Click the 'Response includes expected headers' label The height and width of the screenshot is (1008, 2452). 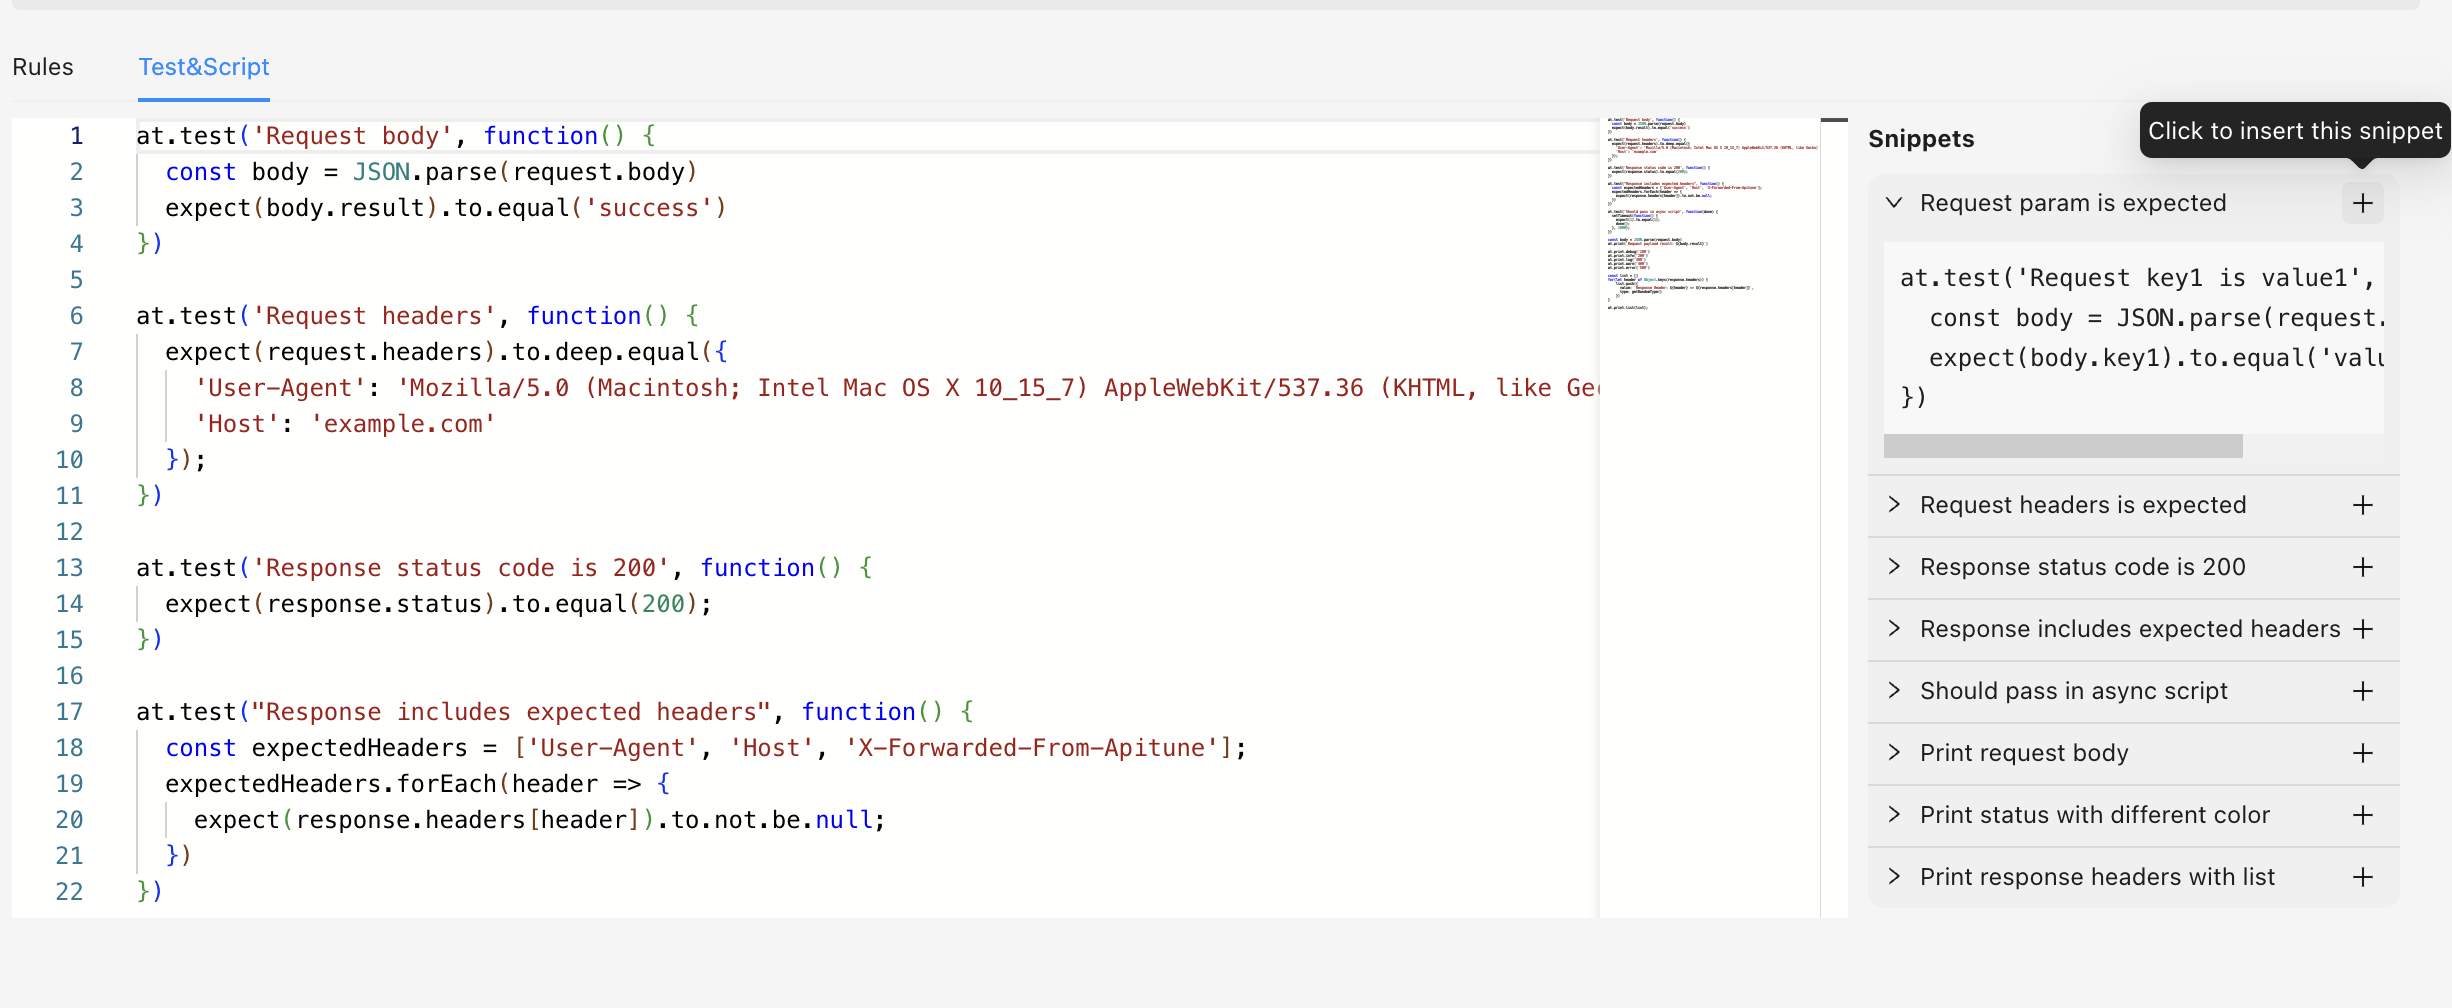(x=2130, y=629)
